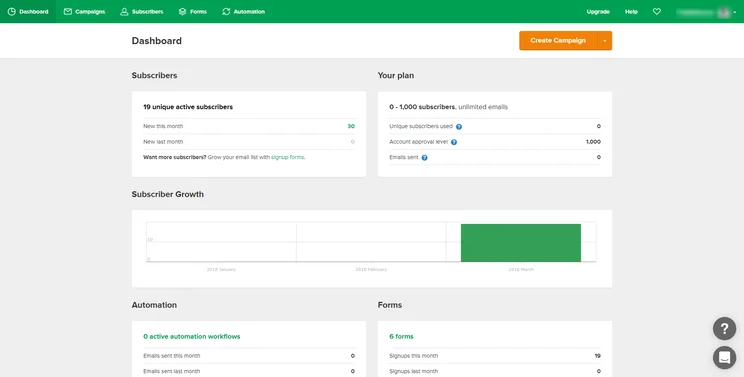This screenshot has width=744, height=377.
Task: Click the 2018 February axis label
Action: click(x=371, y=269)
